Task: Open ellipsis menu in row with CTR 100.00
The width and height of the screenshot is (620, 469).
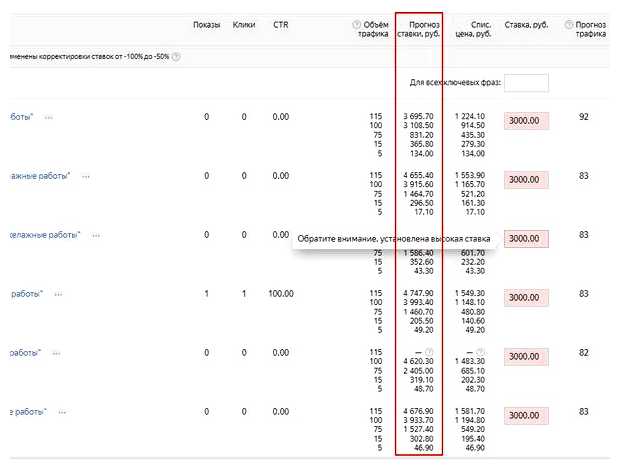Action: (59, 294)
